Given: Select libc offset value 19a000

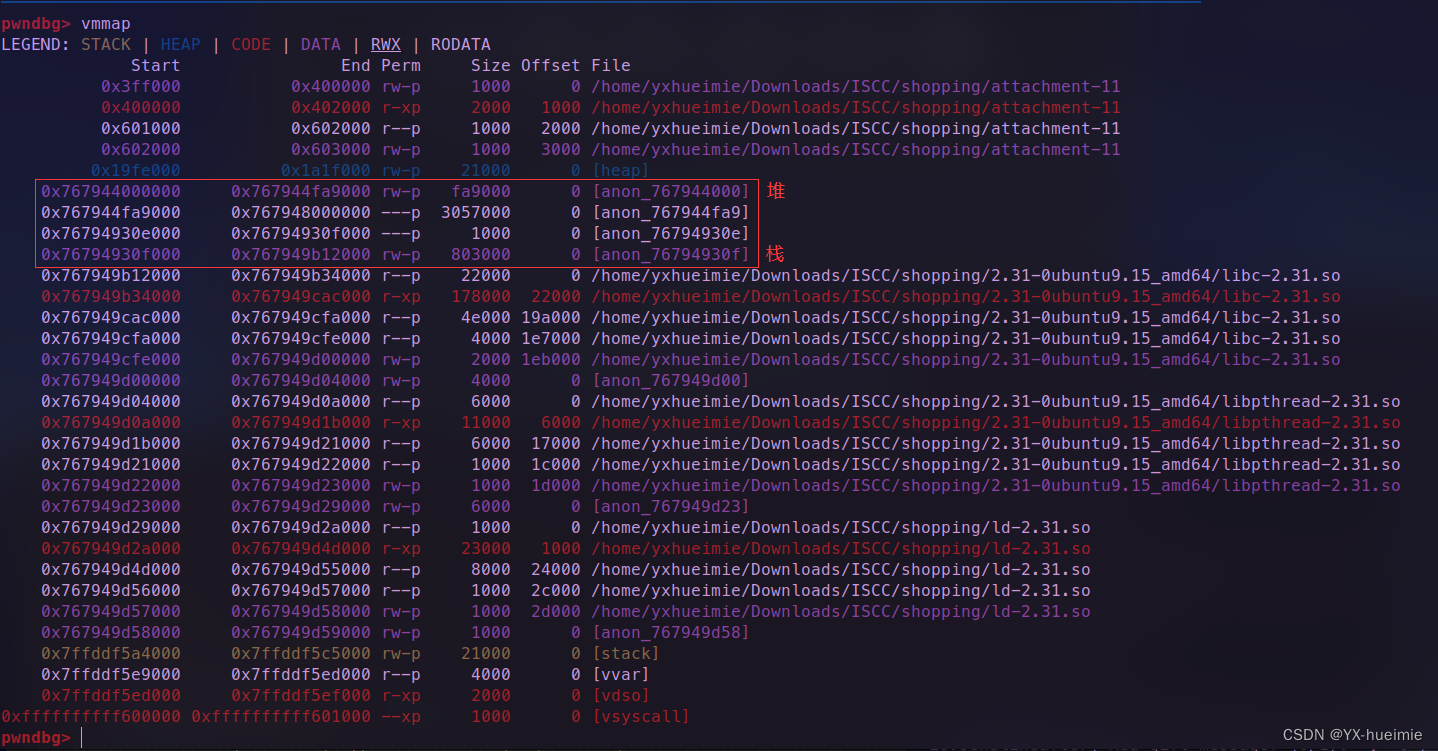Looking at the screenshot, I should point(551,317).
